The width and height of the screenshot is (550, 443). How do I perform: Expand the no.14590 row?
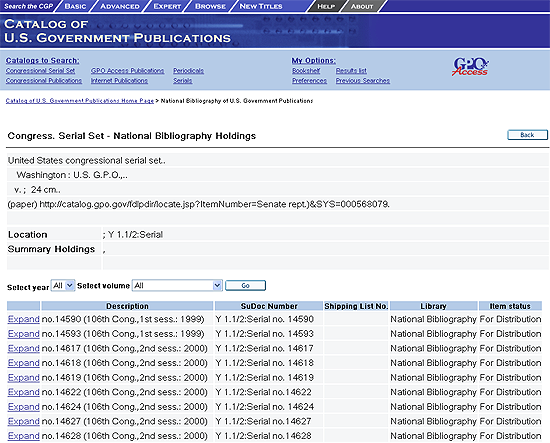tap(24, 319)
